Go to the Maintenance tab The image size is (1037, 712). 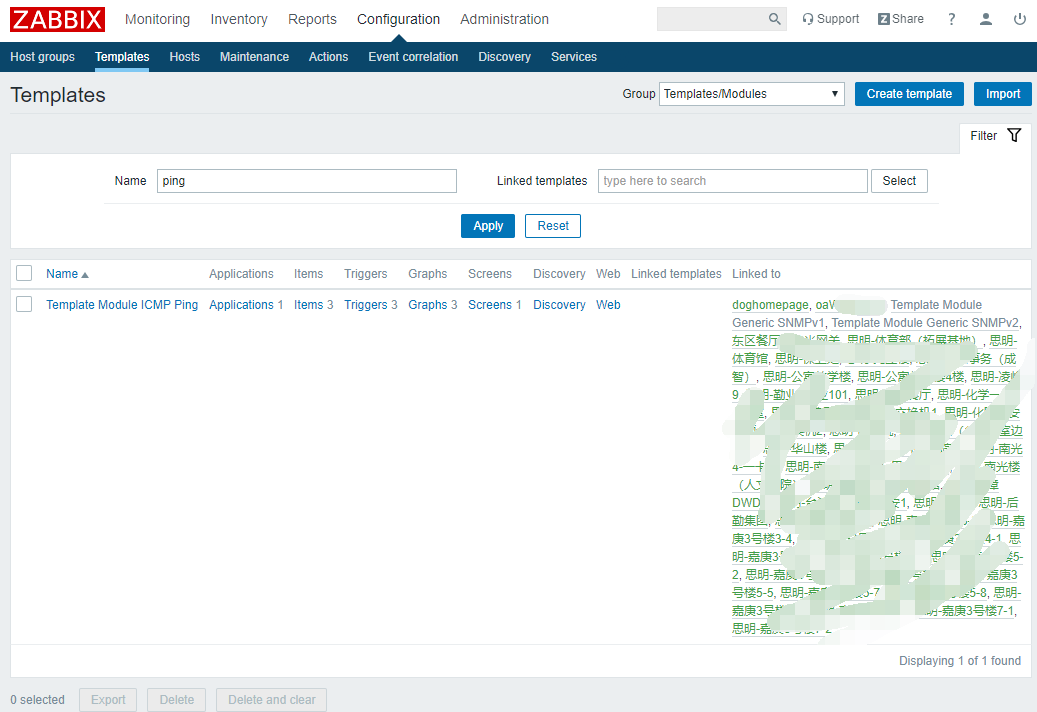point(254,57)
